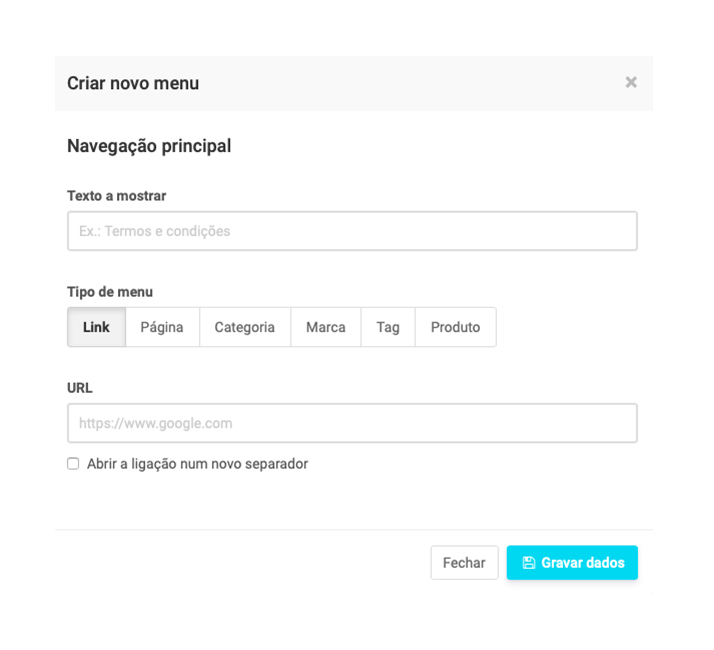Click into the URL input field
This screenshot has width=714, height=650.
click(x=352, y=423)
